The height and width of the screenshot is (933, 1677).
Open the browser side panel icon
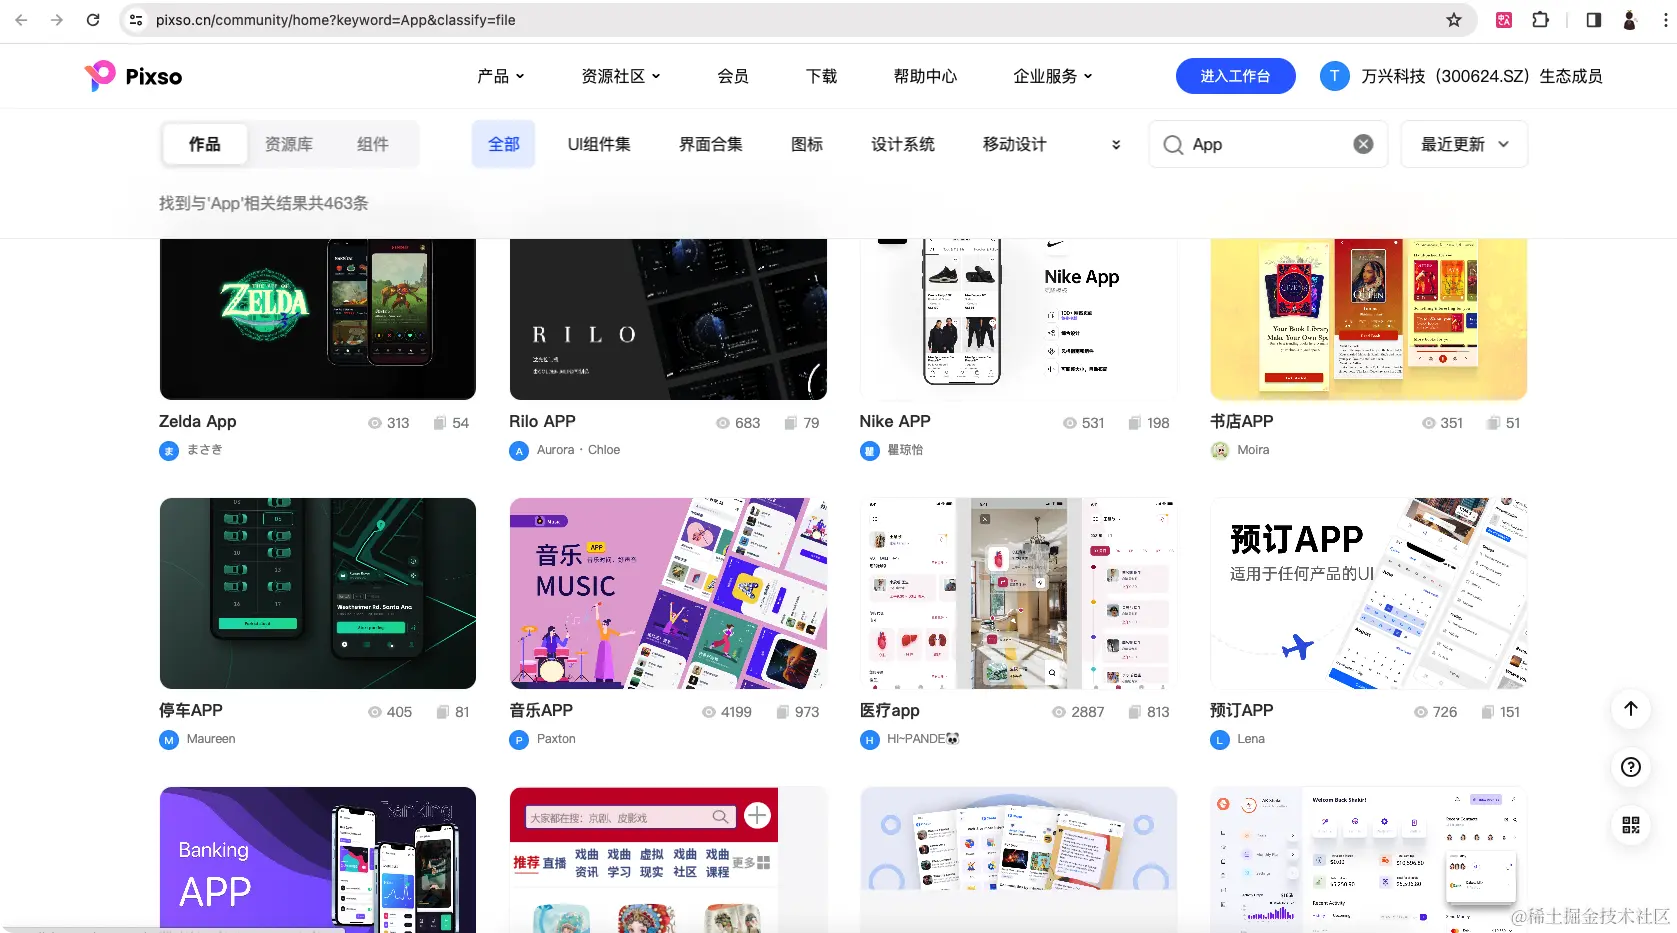pos(1594,20)
